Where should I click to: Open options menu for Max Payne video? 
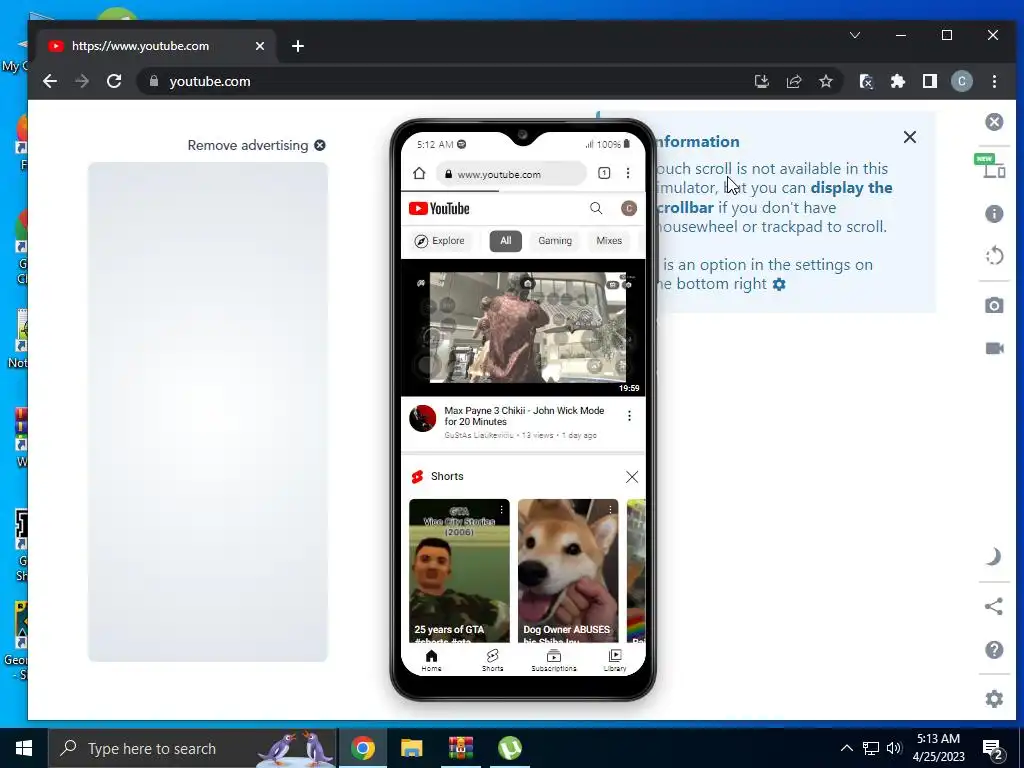pos(629,416)
